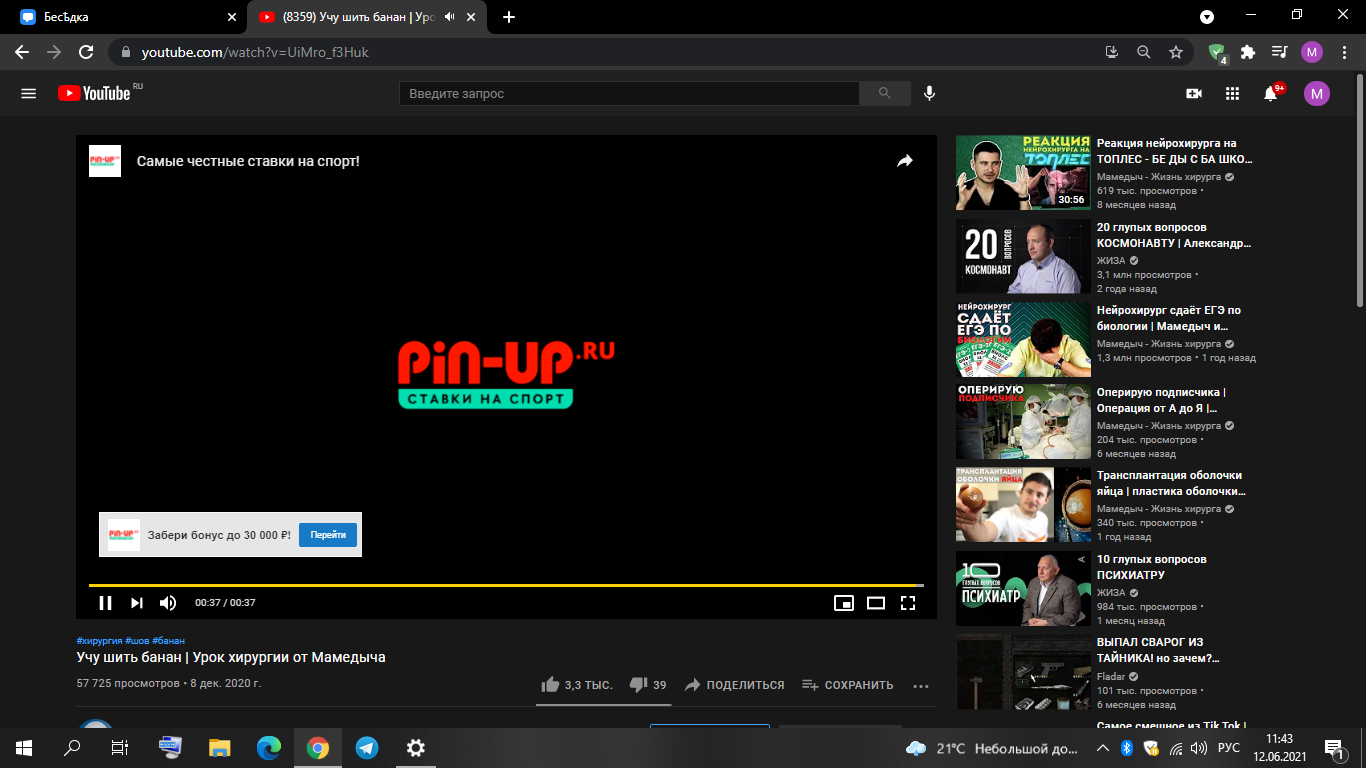Switch to theater mode
The height and width of the screenshot is (768, 1366).
876,602
